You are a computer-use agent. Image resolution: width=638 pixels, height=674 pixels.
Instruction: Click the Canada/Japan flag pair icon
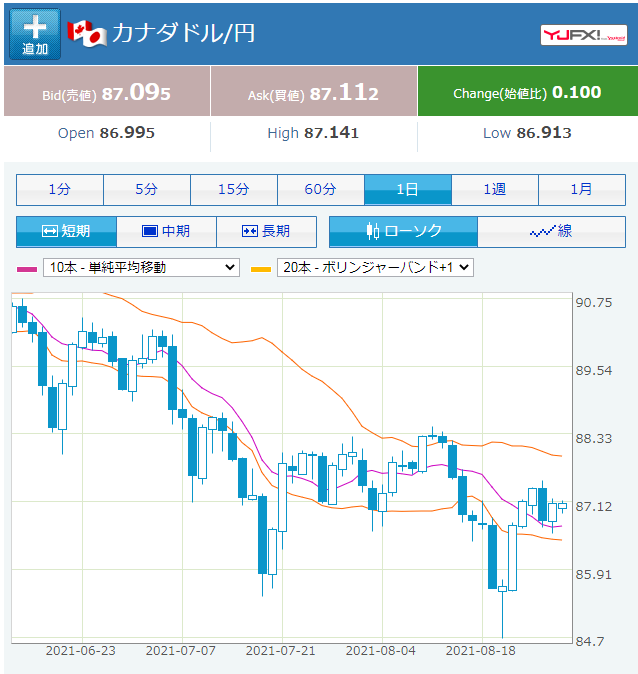[x=87, y=34]
